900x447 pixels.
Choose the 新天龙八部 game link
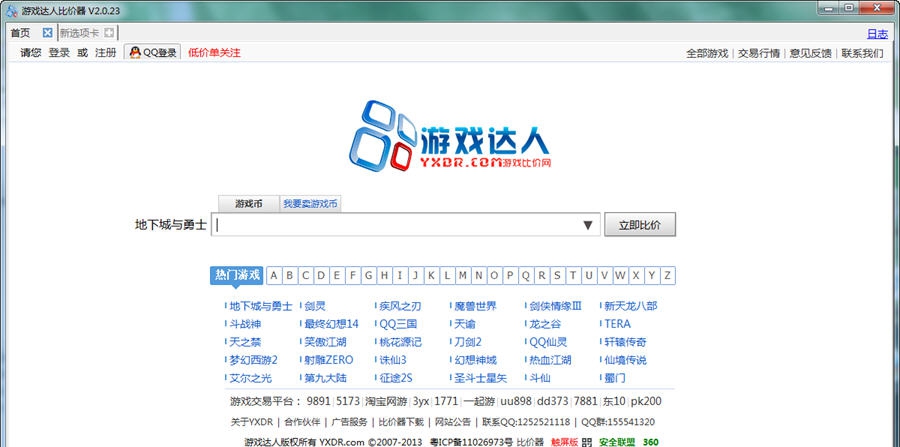click(x=630, y=306)
